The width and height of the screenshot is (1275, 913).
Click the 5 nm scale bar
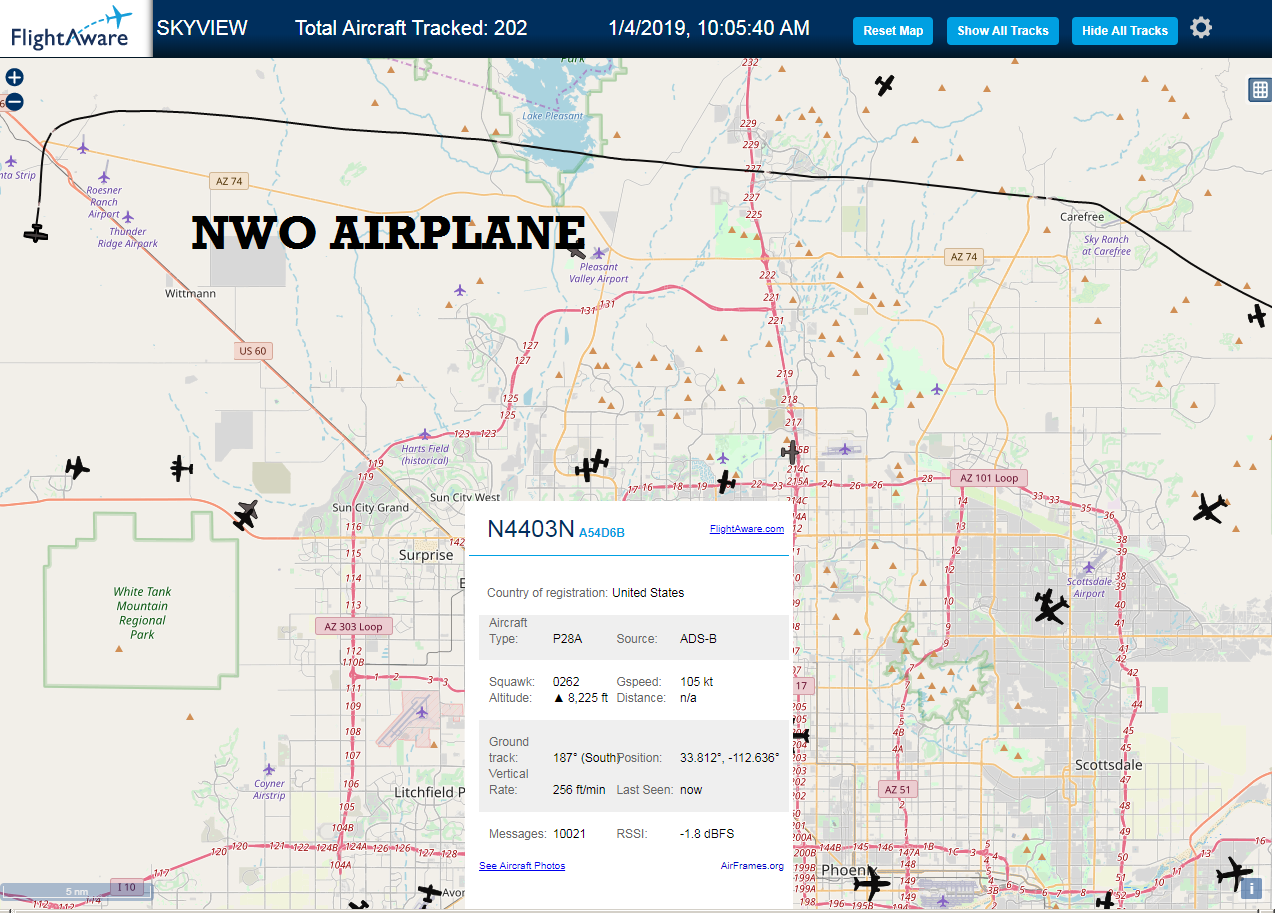(77, 892)
